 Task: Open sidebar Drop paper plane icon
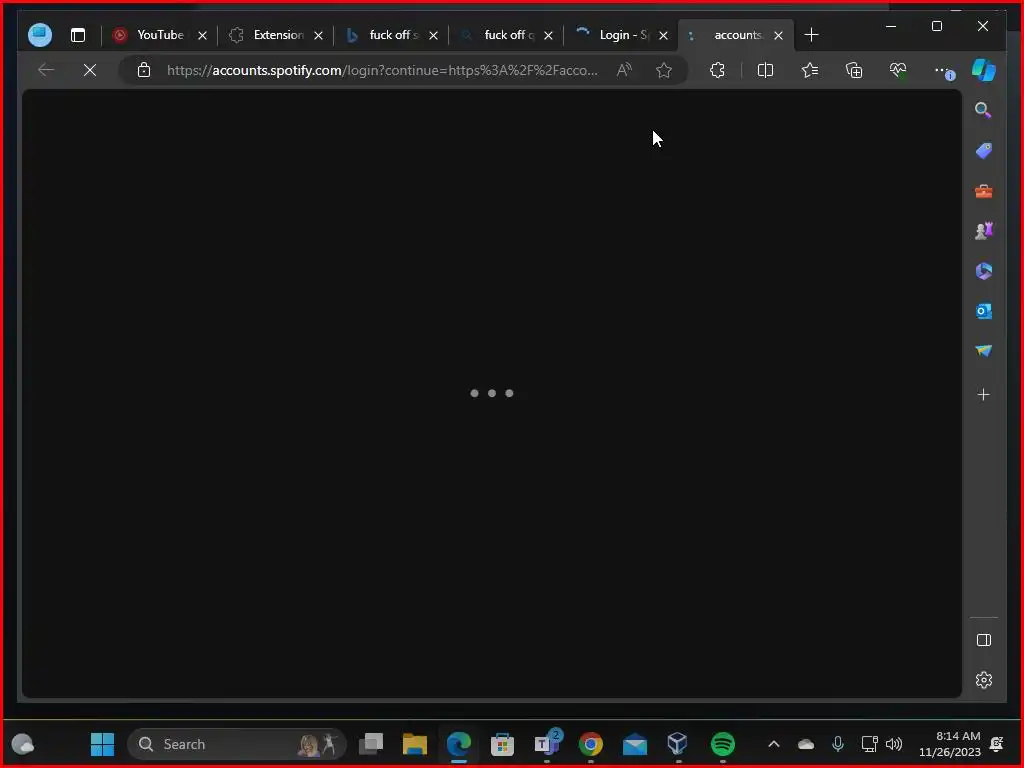click(x=984, y=351)
